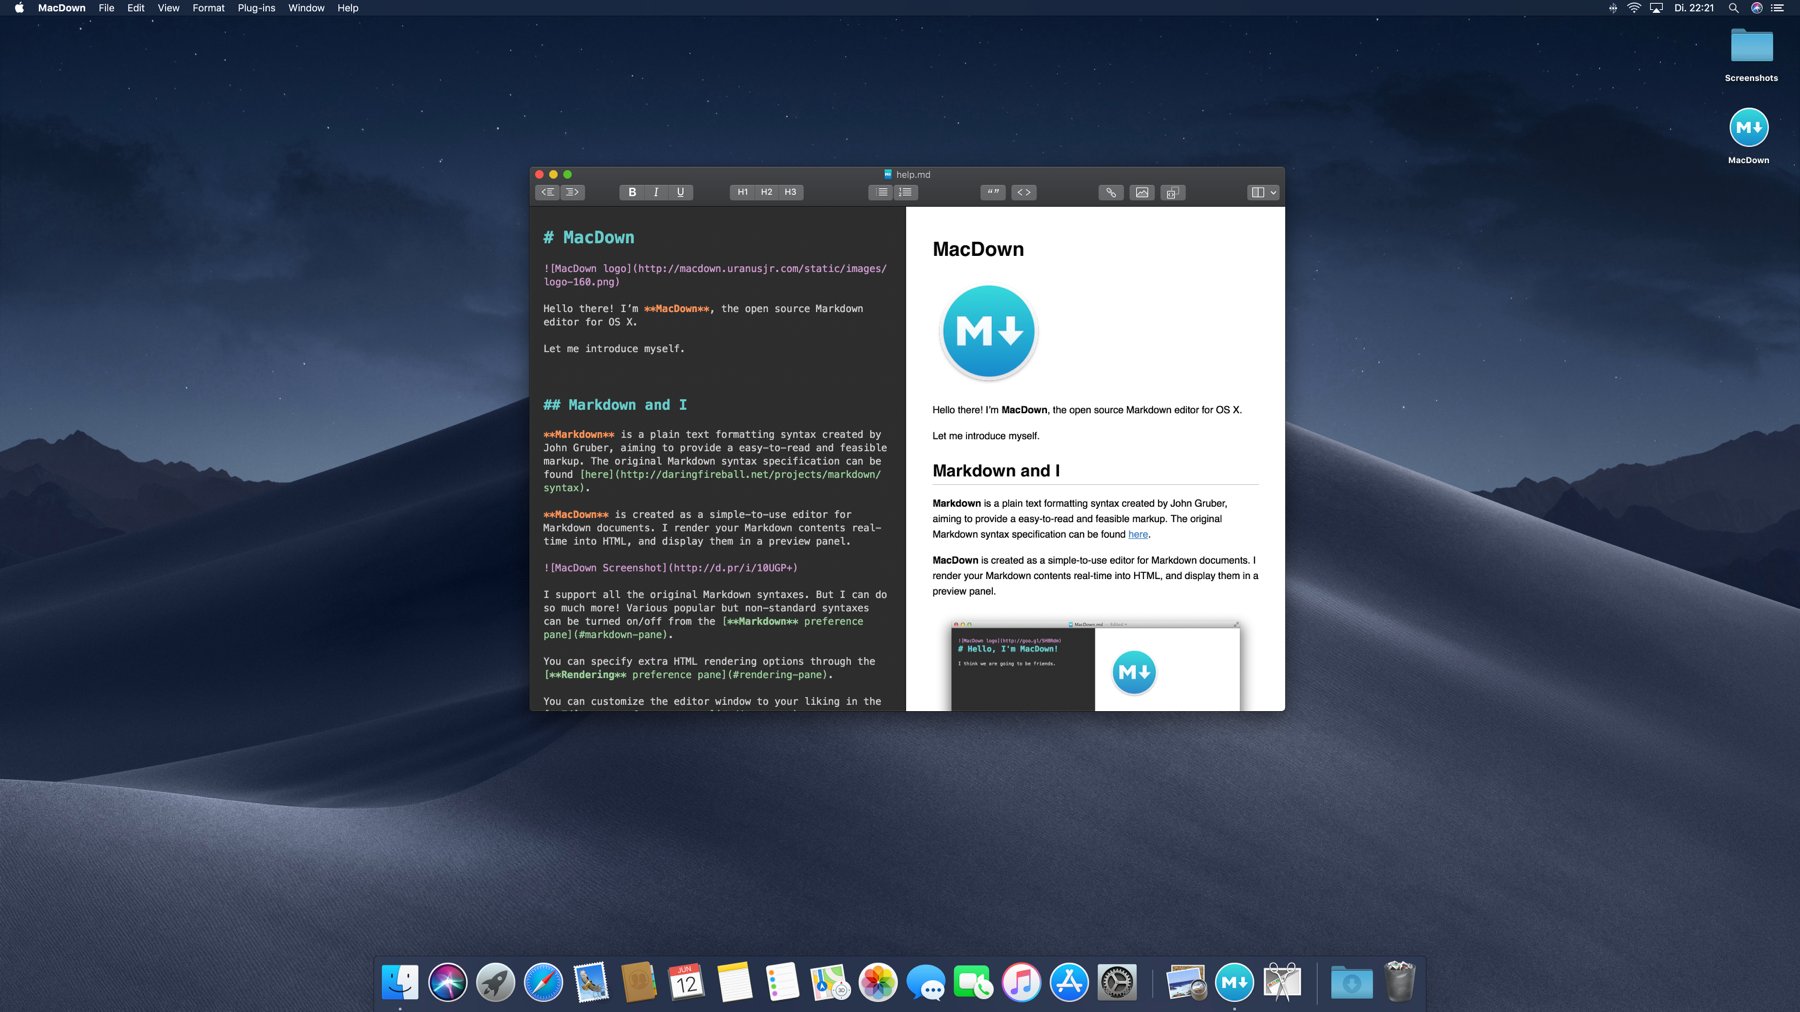Apply blockquote using the quote-marks button
The image size is (1800, 1012).
click(x=993, y=192)
